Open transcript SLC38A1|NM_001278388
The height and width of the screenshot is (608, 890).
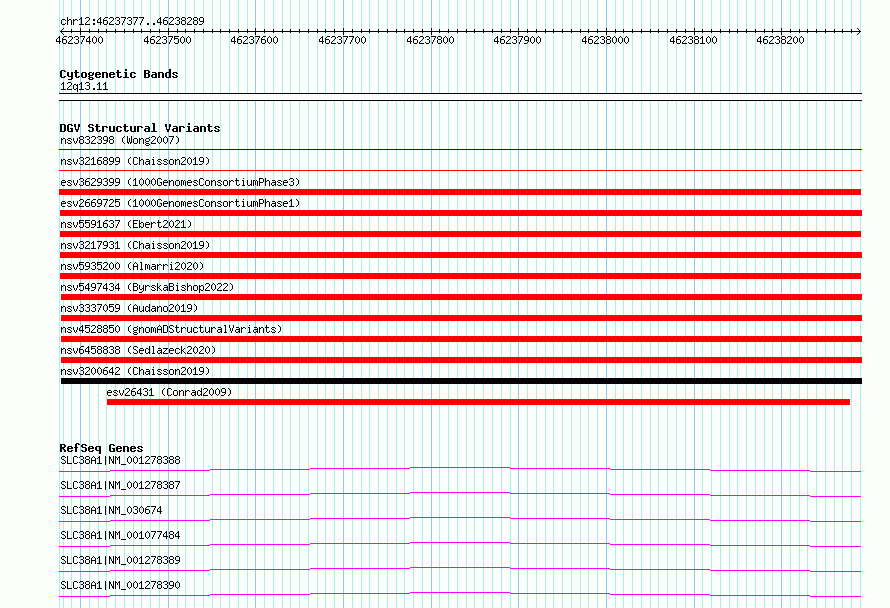120,460
